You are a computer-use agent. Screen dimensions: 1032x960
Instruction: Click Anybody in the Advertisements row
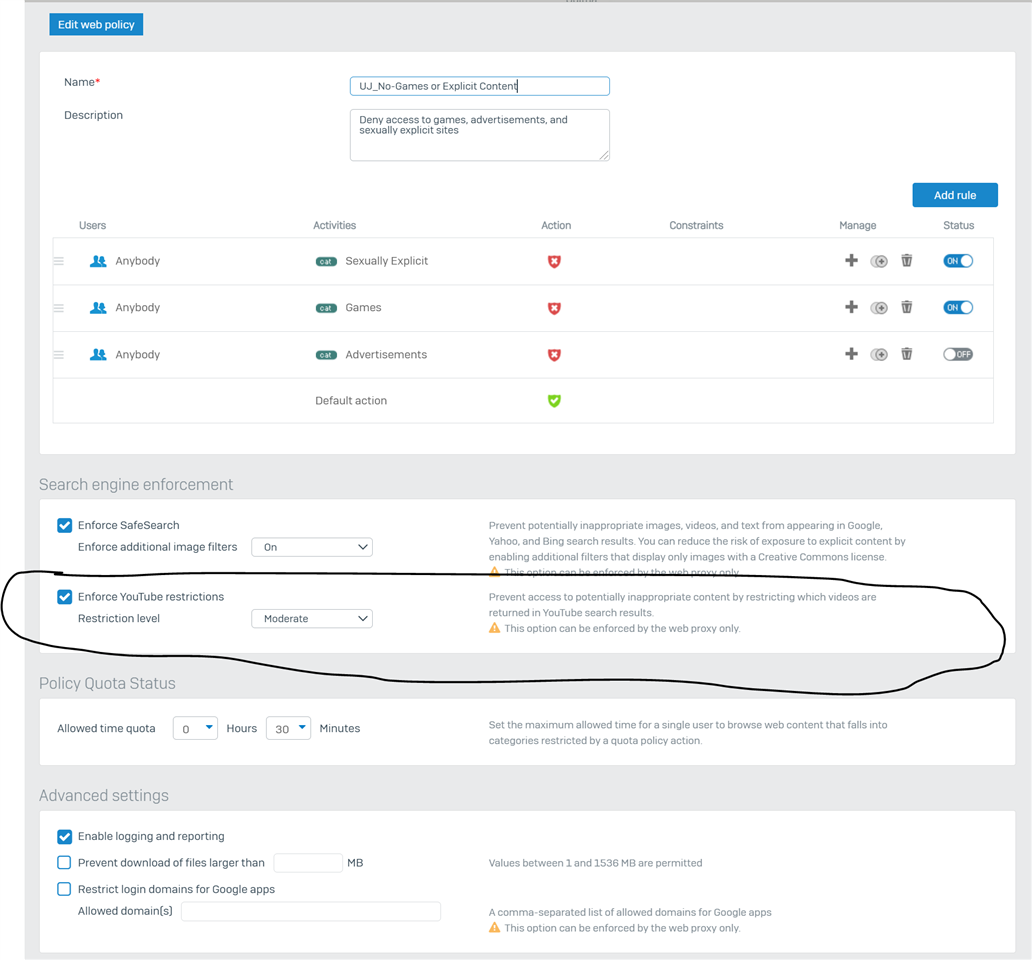(x=138, y=354)
